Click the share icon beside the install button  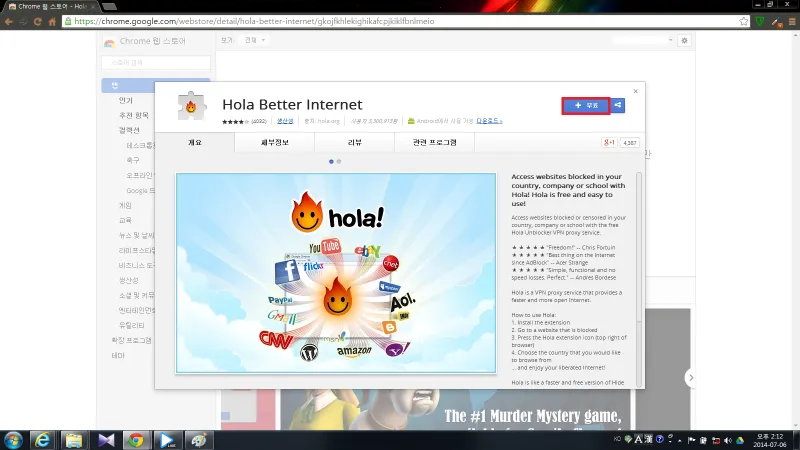coord(618,106)
